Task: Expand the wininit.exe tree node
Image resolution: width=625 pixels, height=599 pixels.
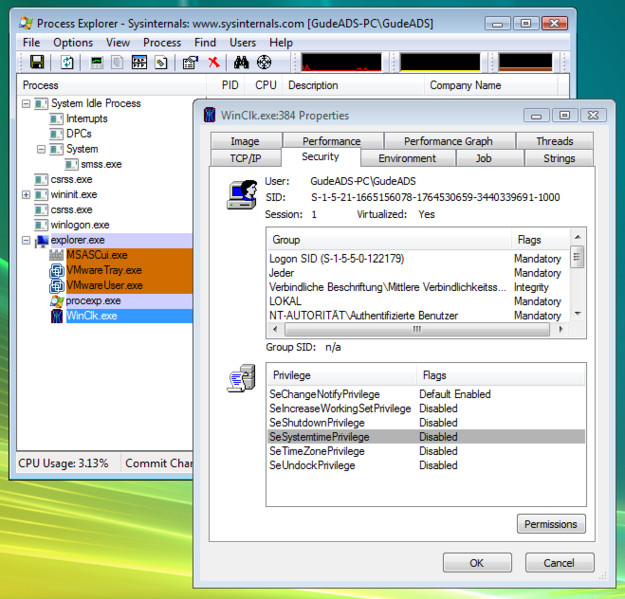Action: (x=26, y=195)
